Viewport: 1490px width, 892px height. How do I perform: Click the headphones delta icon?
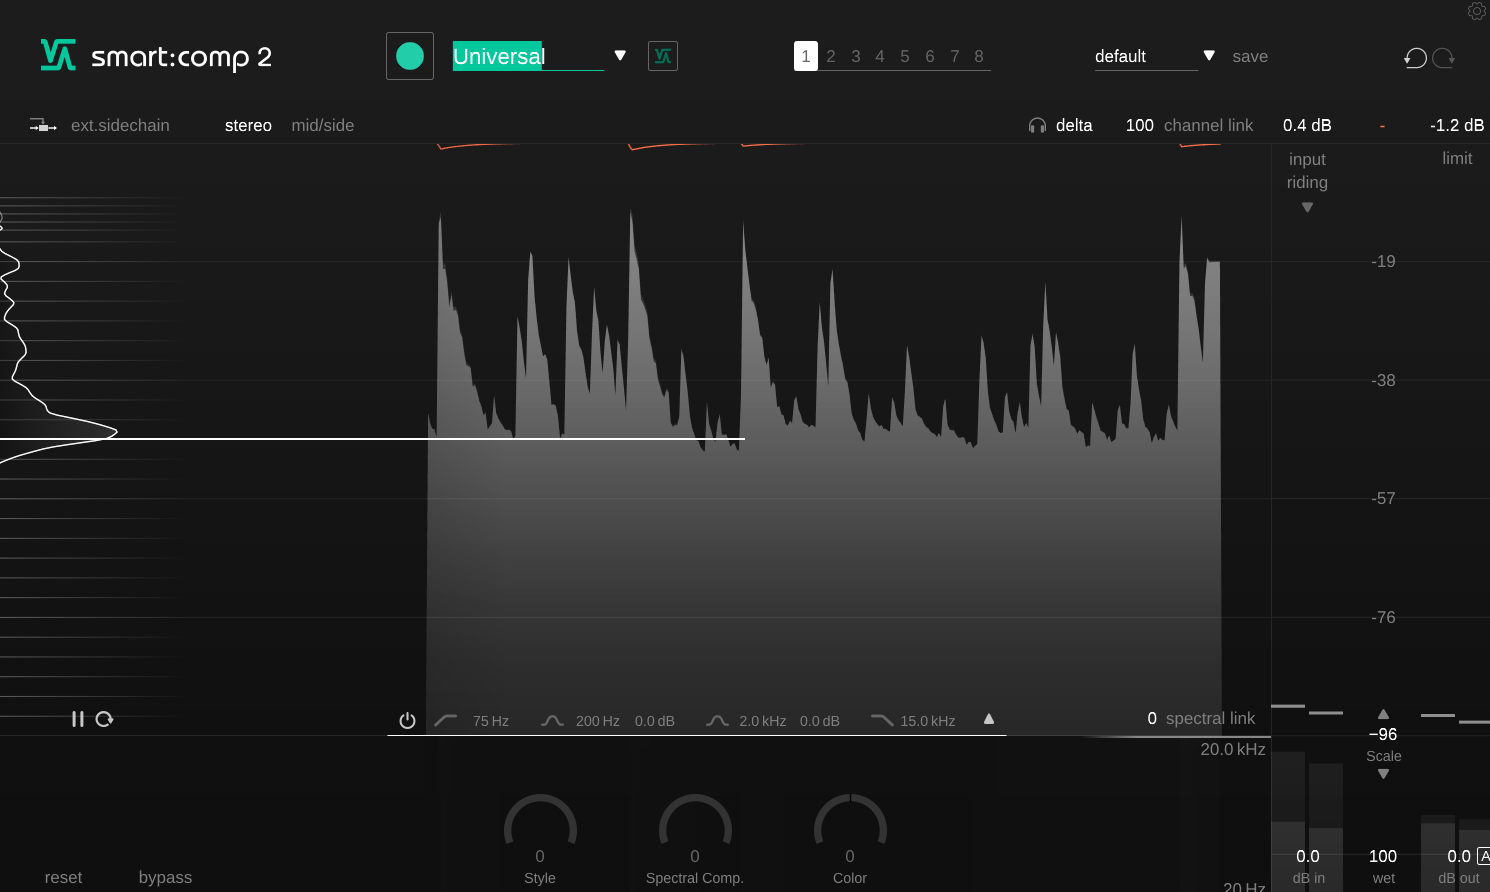1037,125
